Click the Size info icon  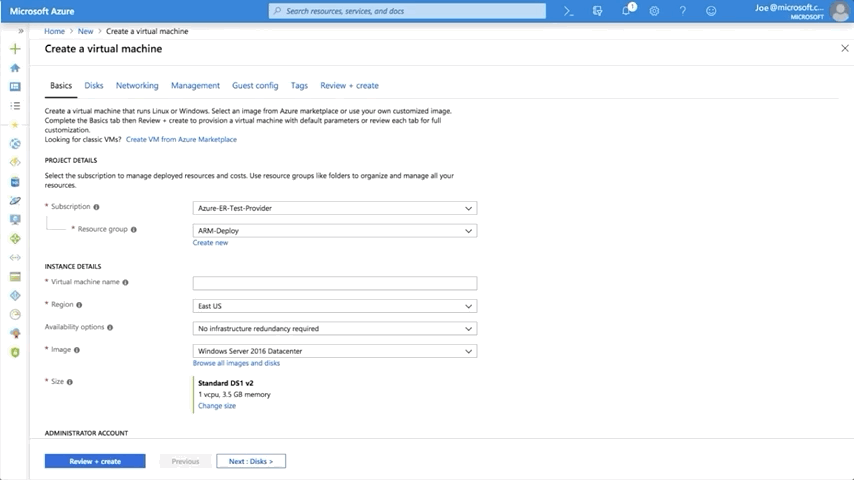70,382
